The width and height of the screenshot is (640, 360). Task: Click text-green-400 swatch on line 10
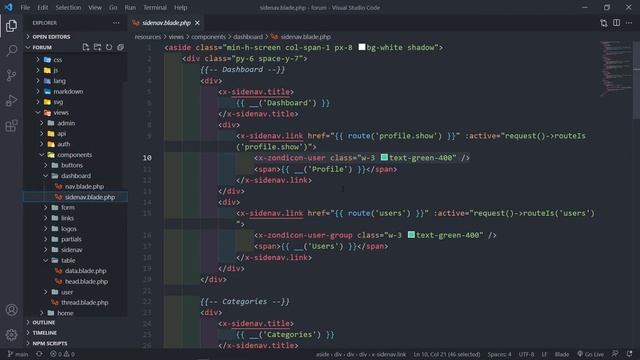(384, 157)
